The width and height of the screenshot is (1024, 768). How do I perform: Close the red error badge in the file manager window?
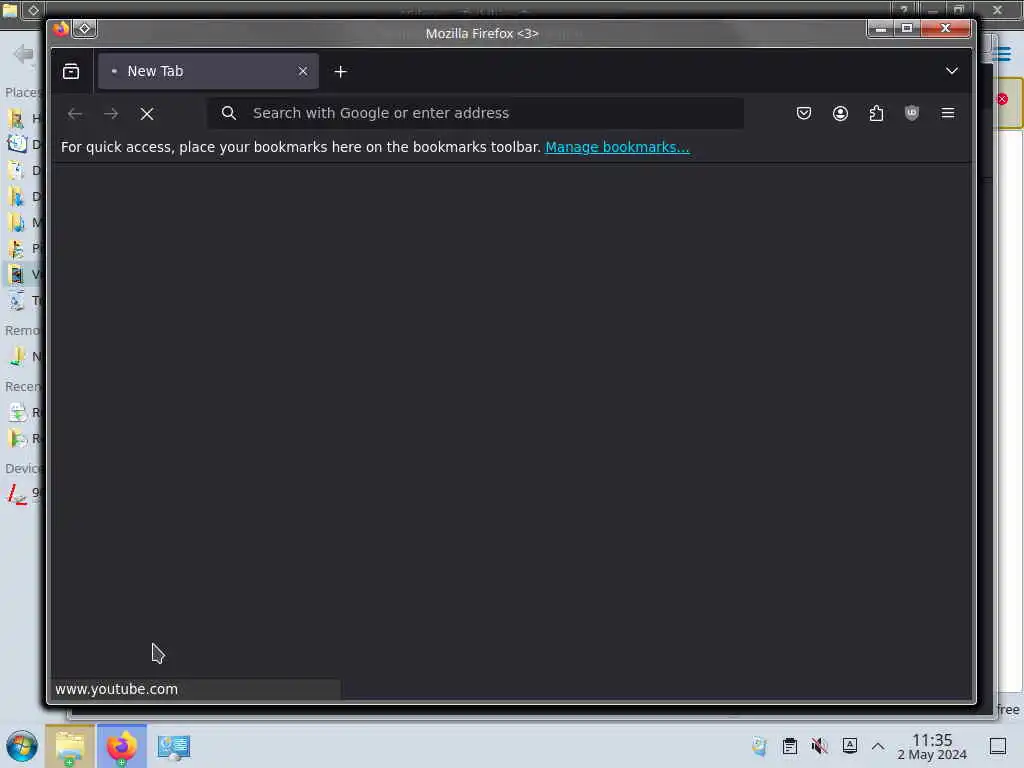coord(1002,99)
